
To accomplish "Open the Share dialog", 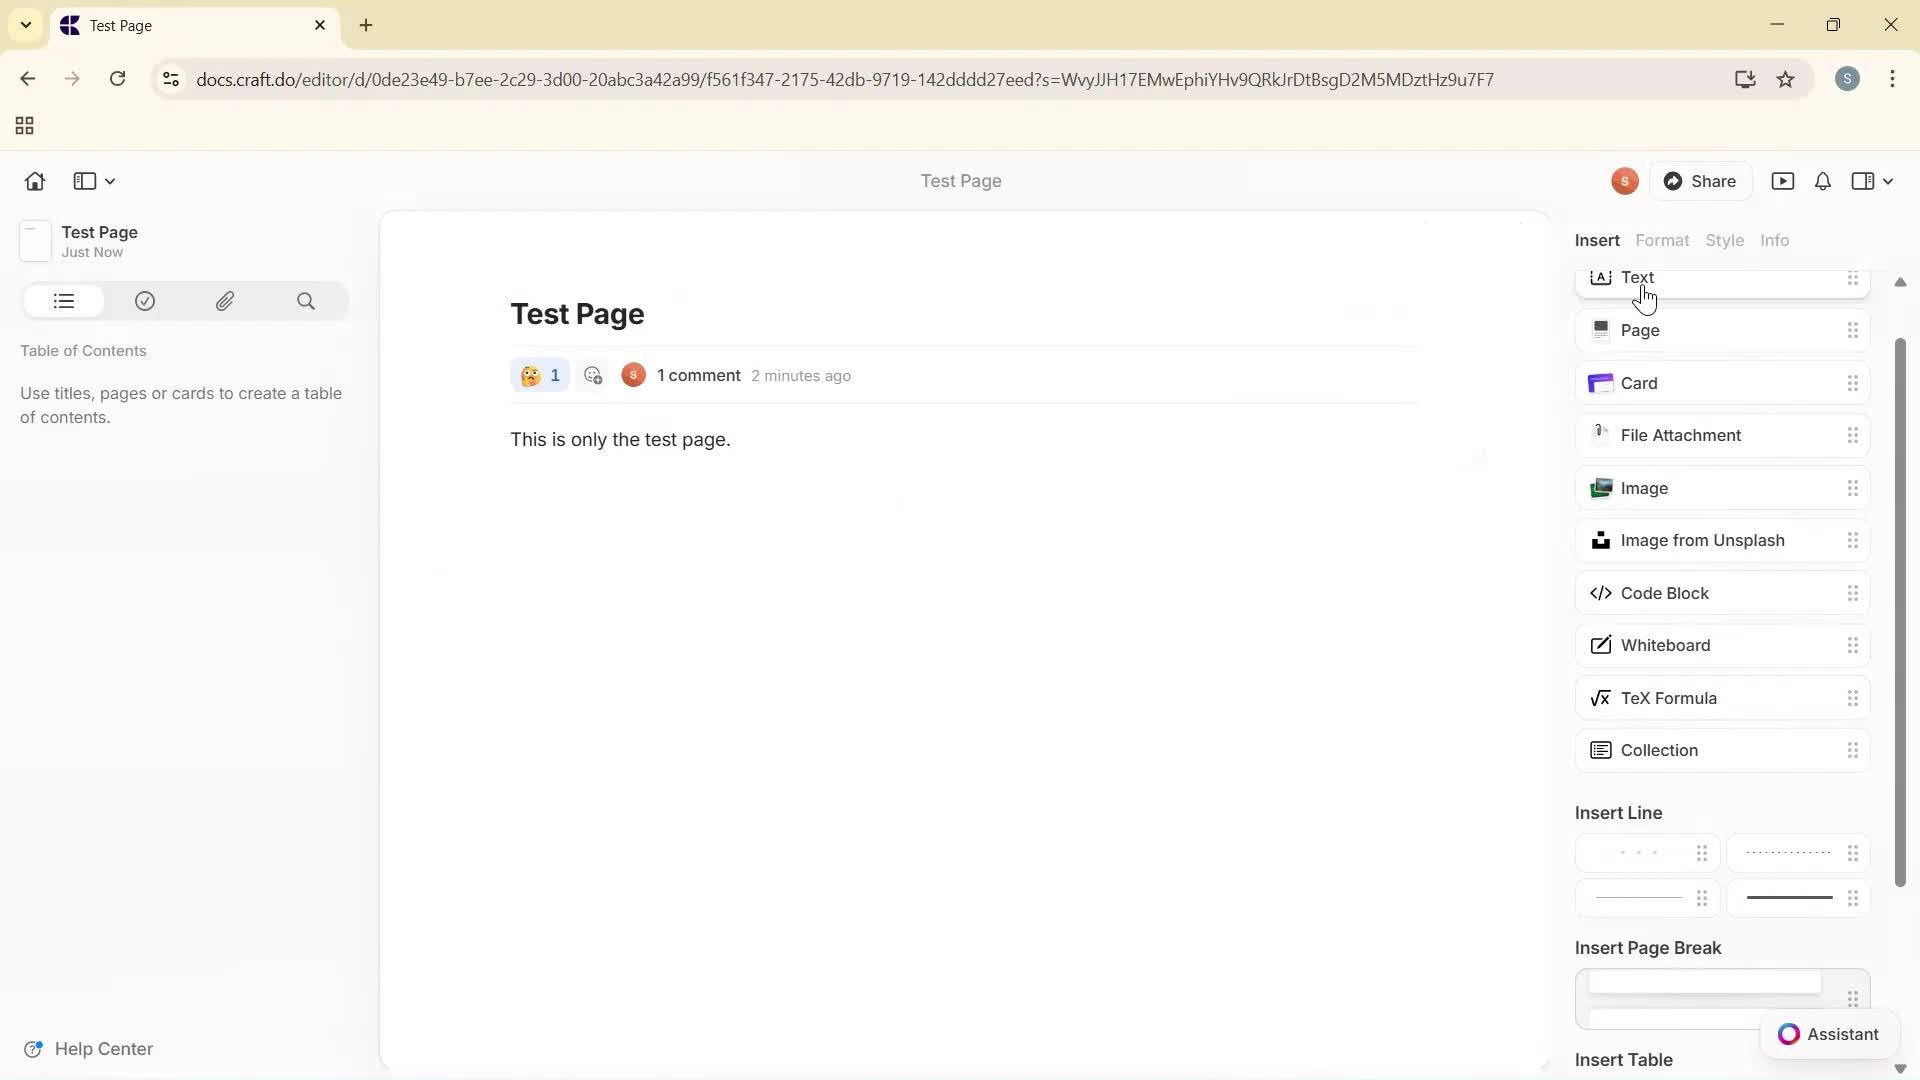I will pos(1702,181).
